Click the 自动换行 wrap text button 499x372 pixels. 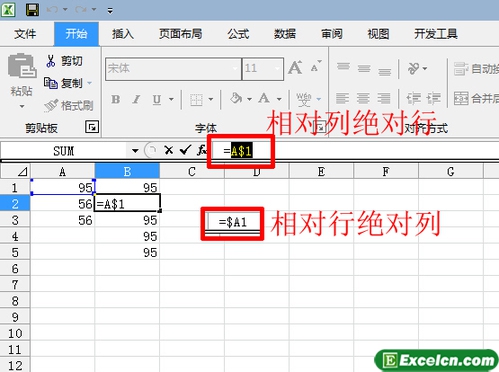click(x=476, y=69)
